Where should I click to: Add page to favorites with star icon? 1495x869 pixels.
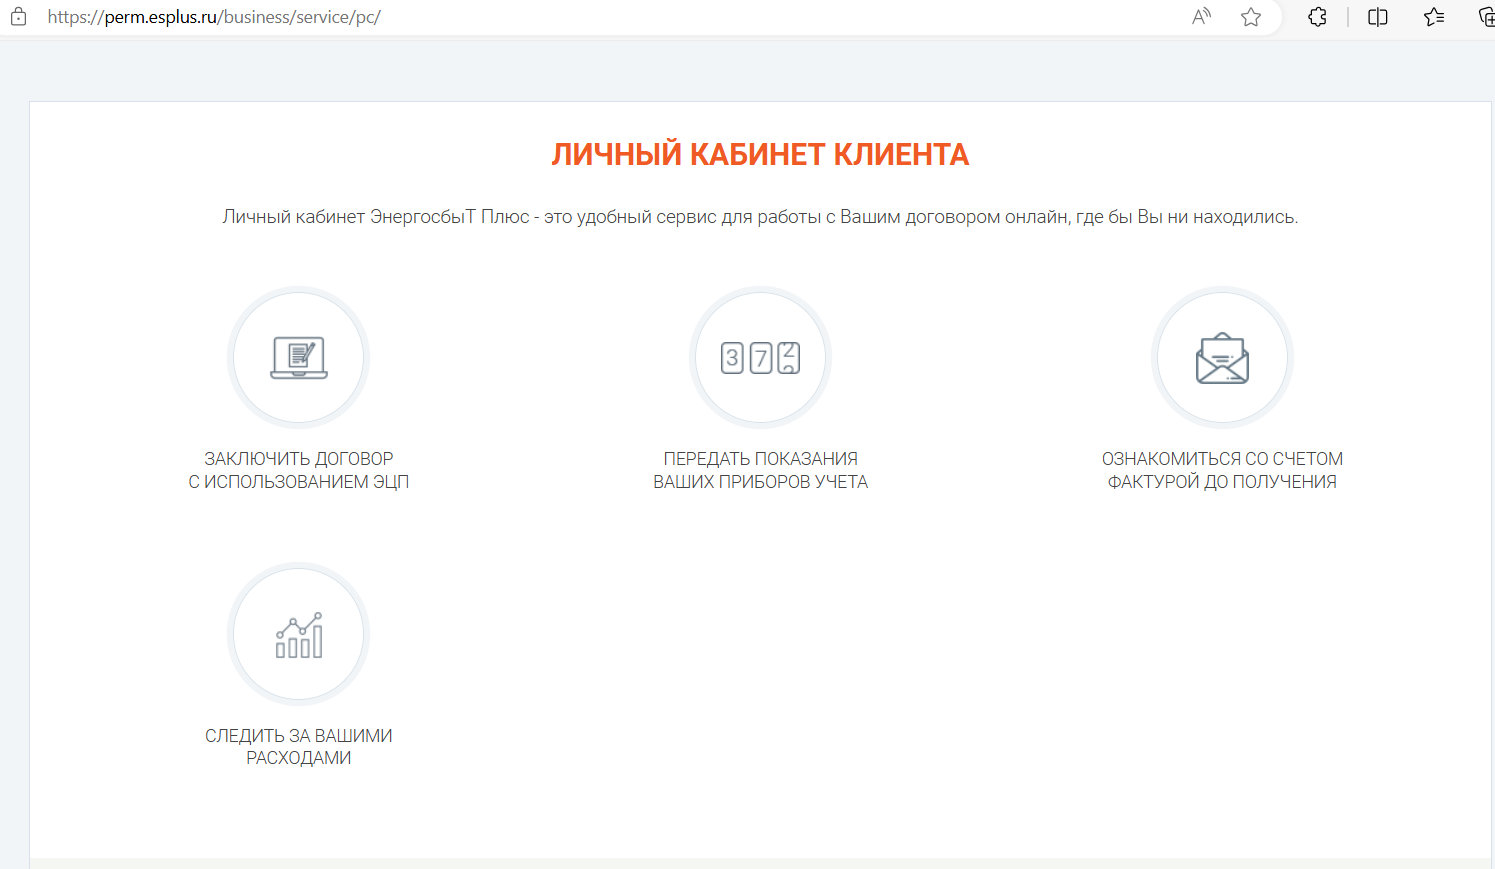coord(1250,17)
